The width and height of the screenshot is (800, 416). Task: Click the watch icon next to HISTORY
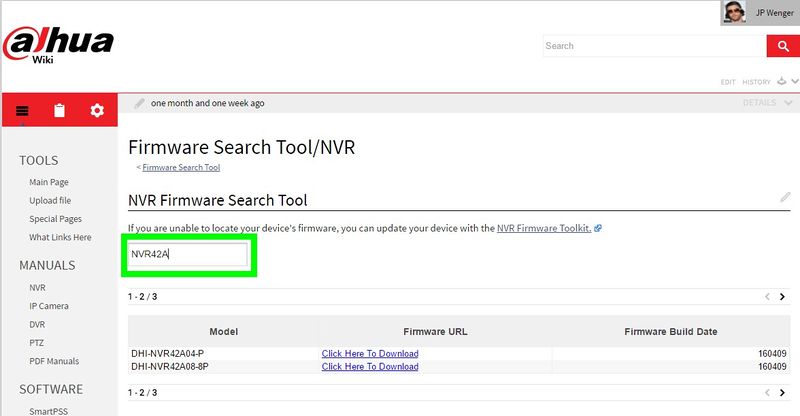[x=782, y=81]
